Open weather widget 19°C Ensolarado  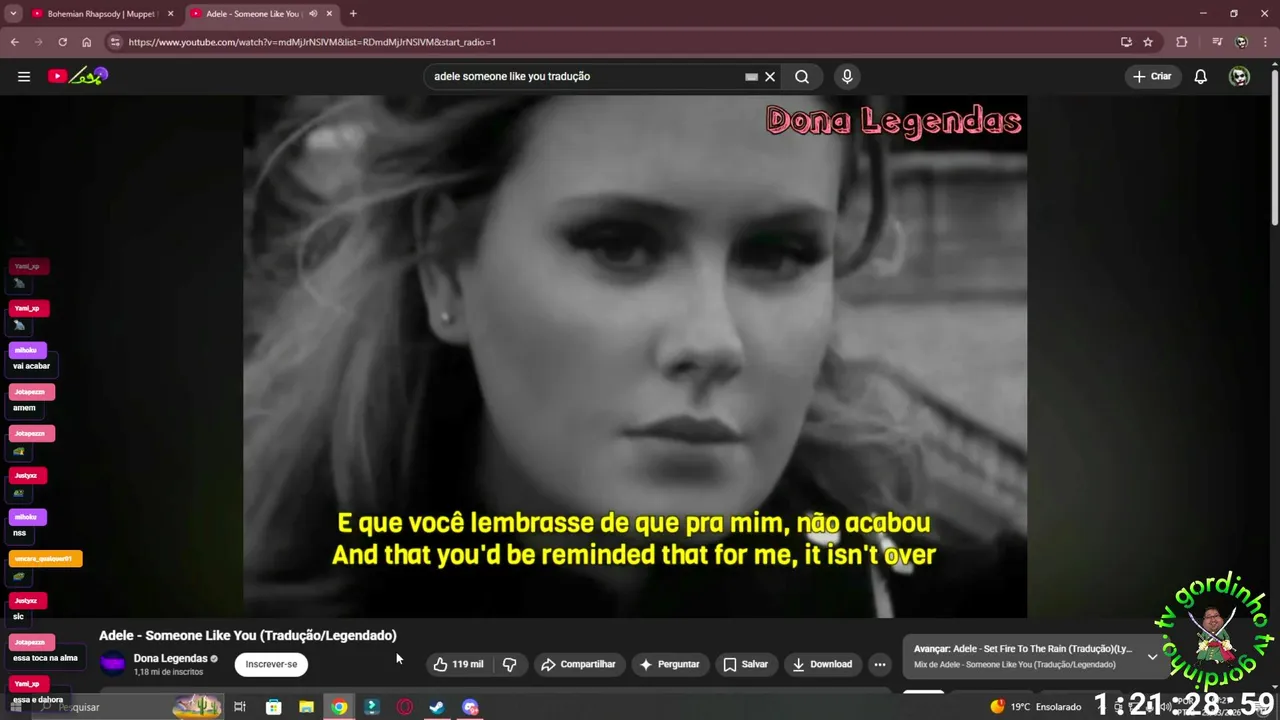tap(1035, 707)
